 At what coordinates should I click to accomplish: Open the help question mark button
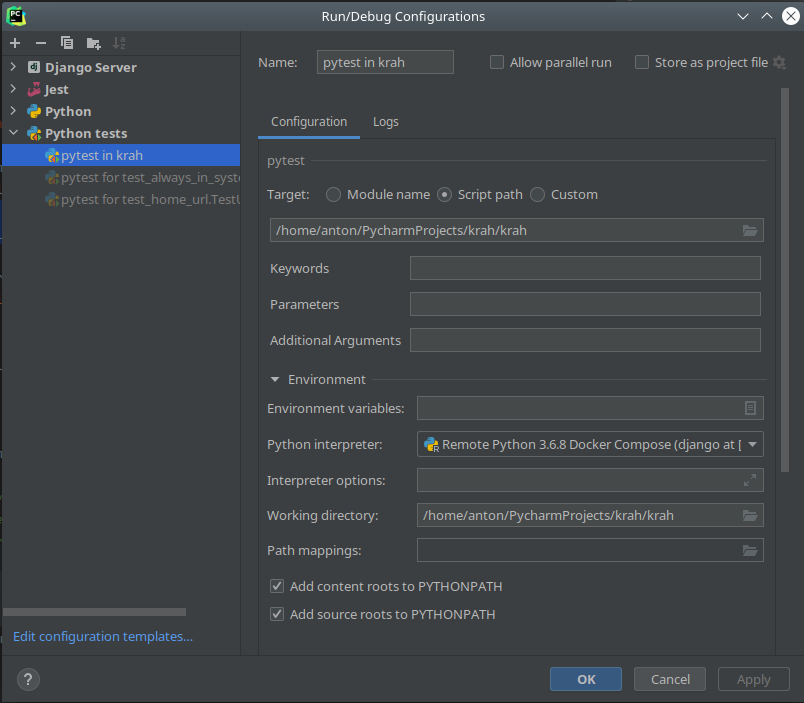(x=28, y=680)
